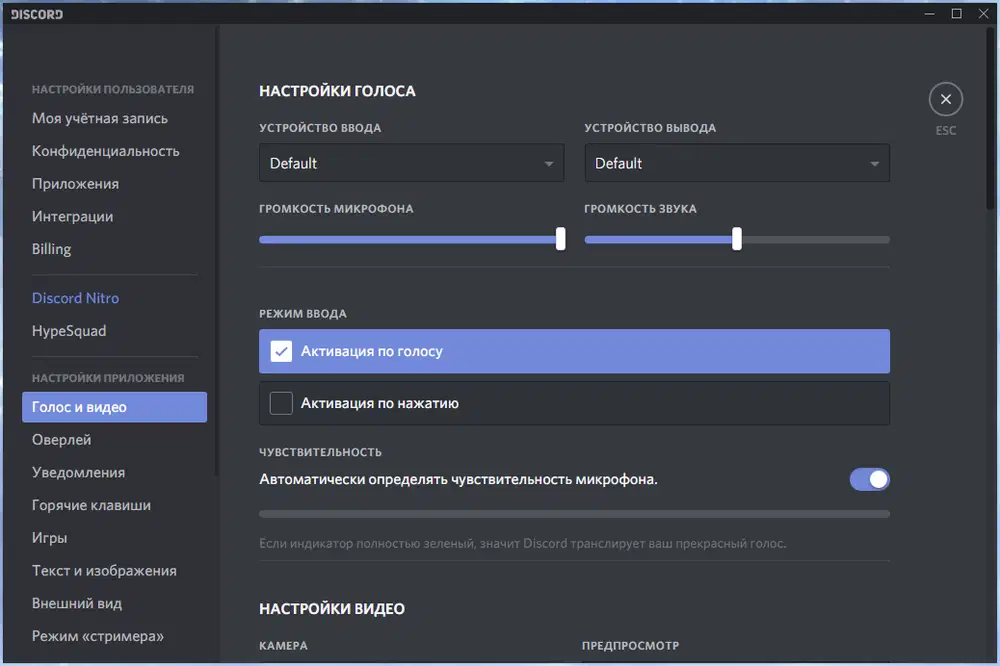Screen dimensions: 1000x666
Task: Close the Discord window
Action: [983, 13]
